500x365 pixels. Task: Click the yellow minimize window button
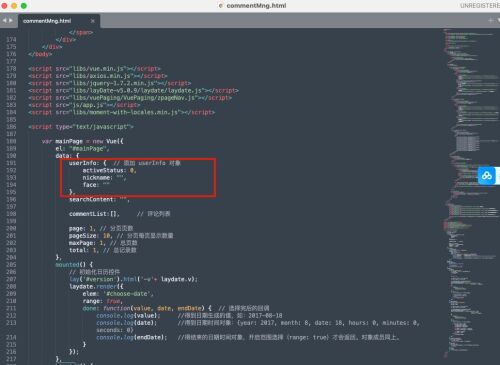click(x=14, y=6)
